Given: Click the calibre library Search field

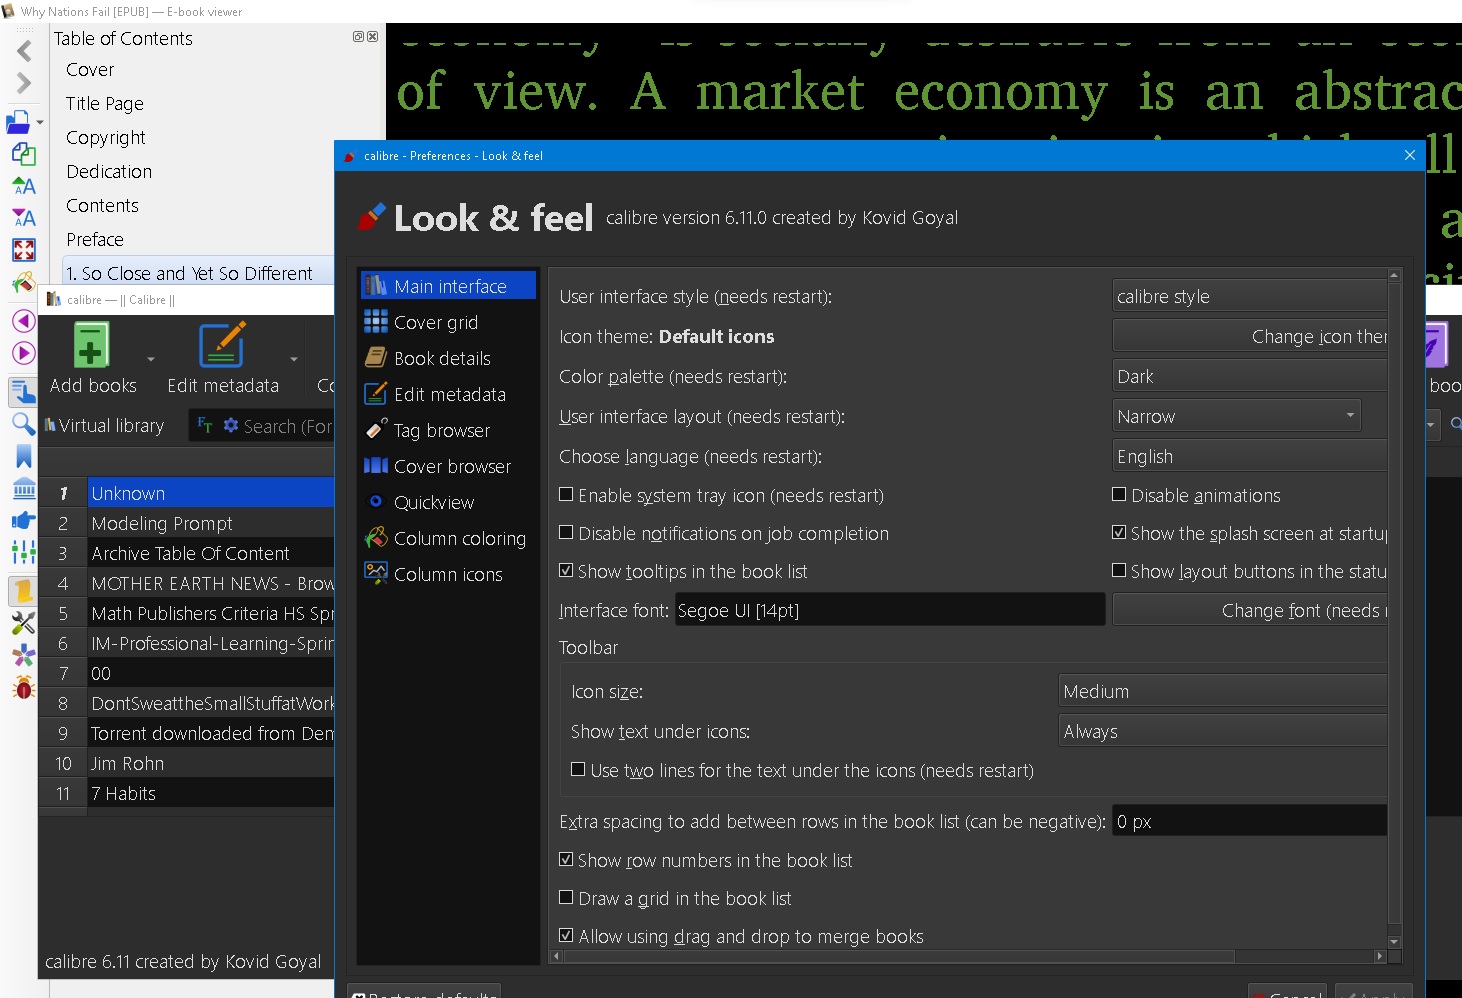Looking at the screenshot, I should 288,426.
